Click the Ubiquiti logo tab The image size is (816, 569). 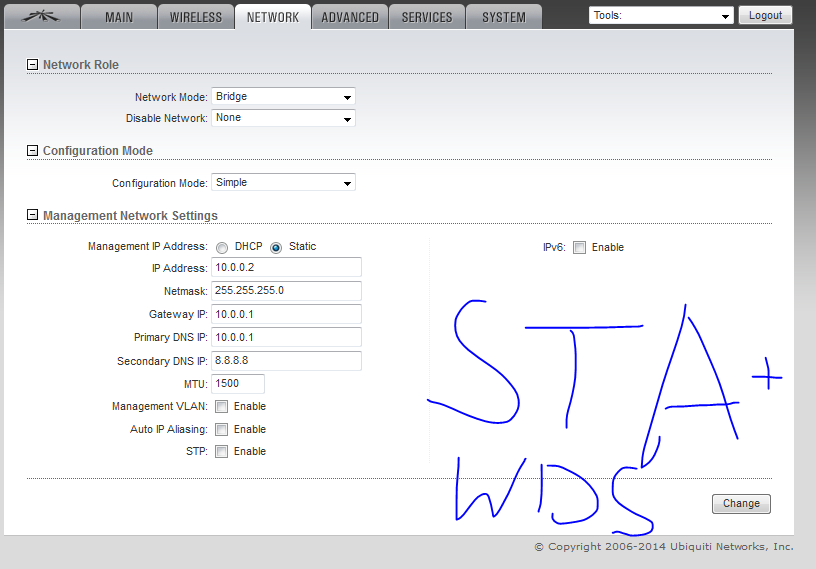pyautogui.click(x=40, y=17)
